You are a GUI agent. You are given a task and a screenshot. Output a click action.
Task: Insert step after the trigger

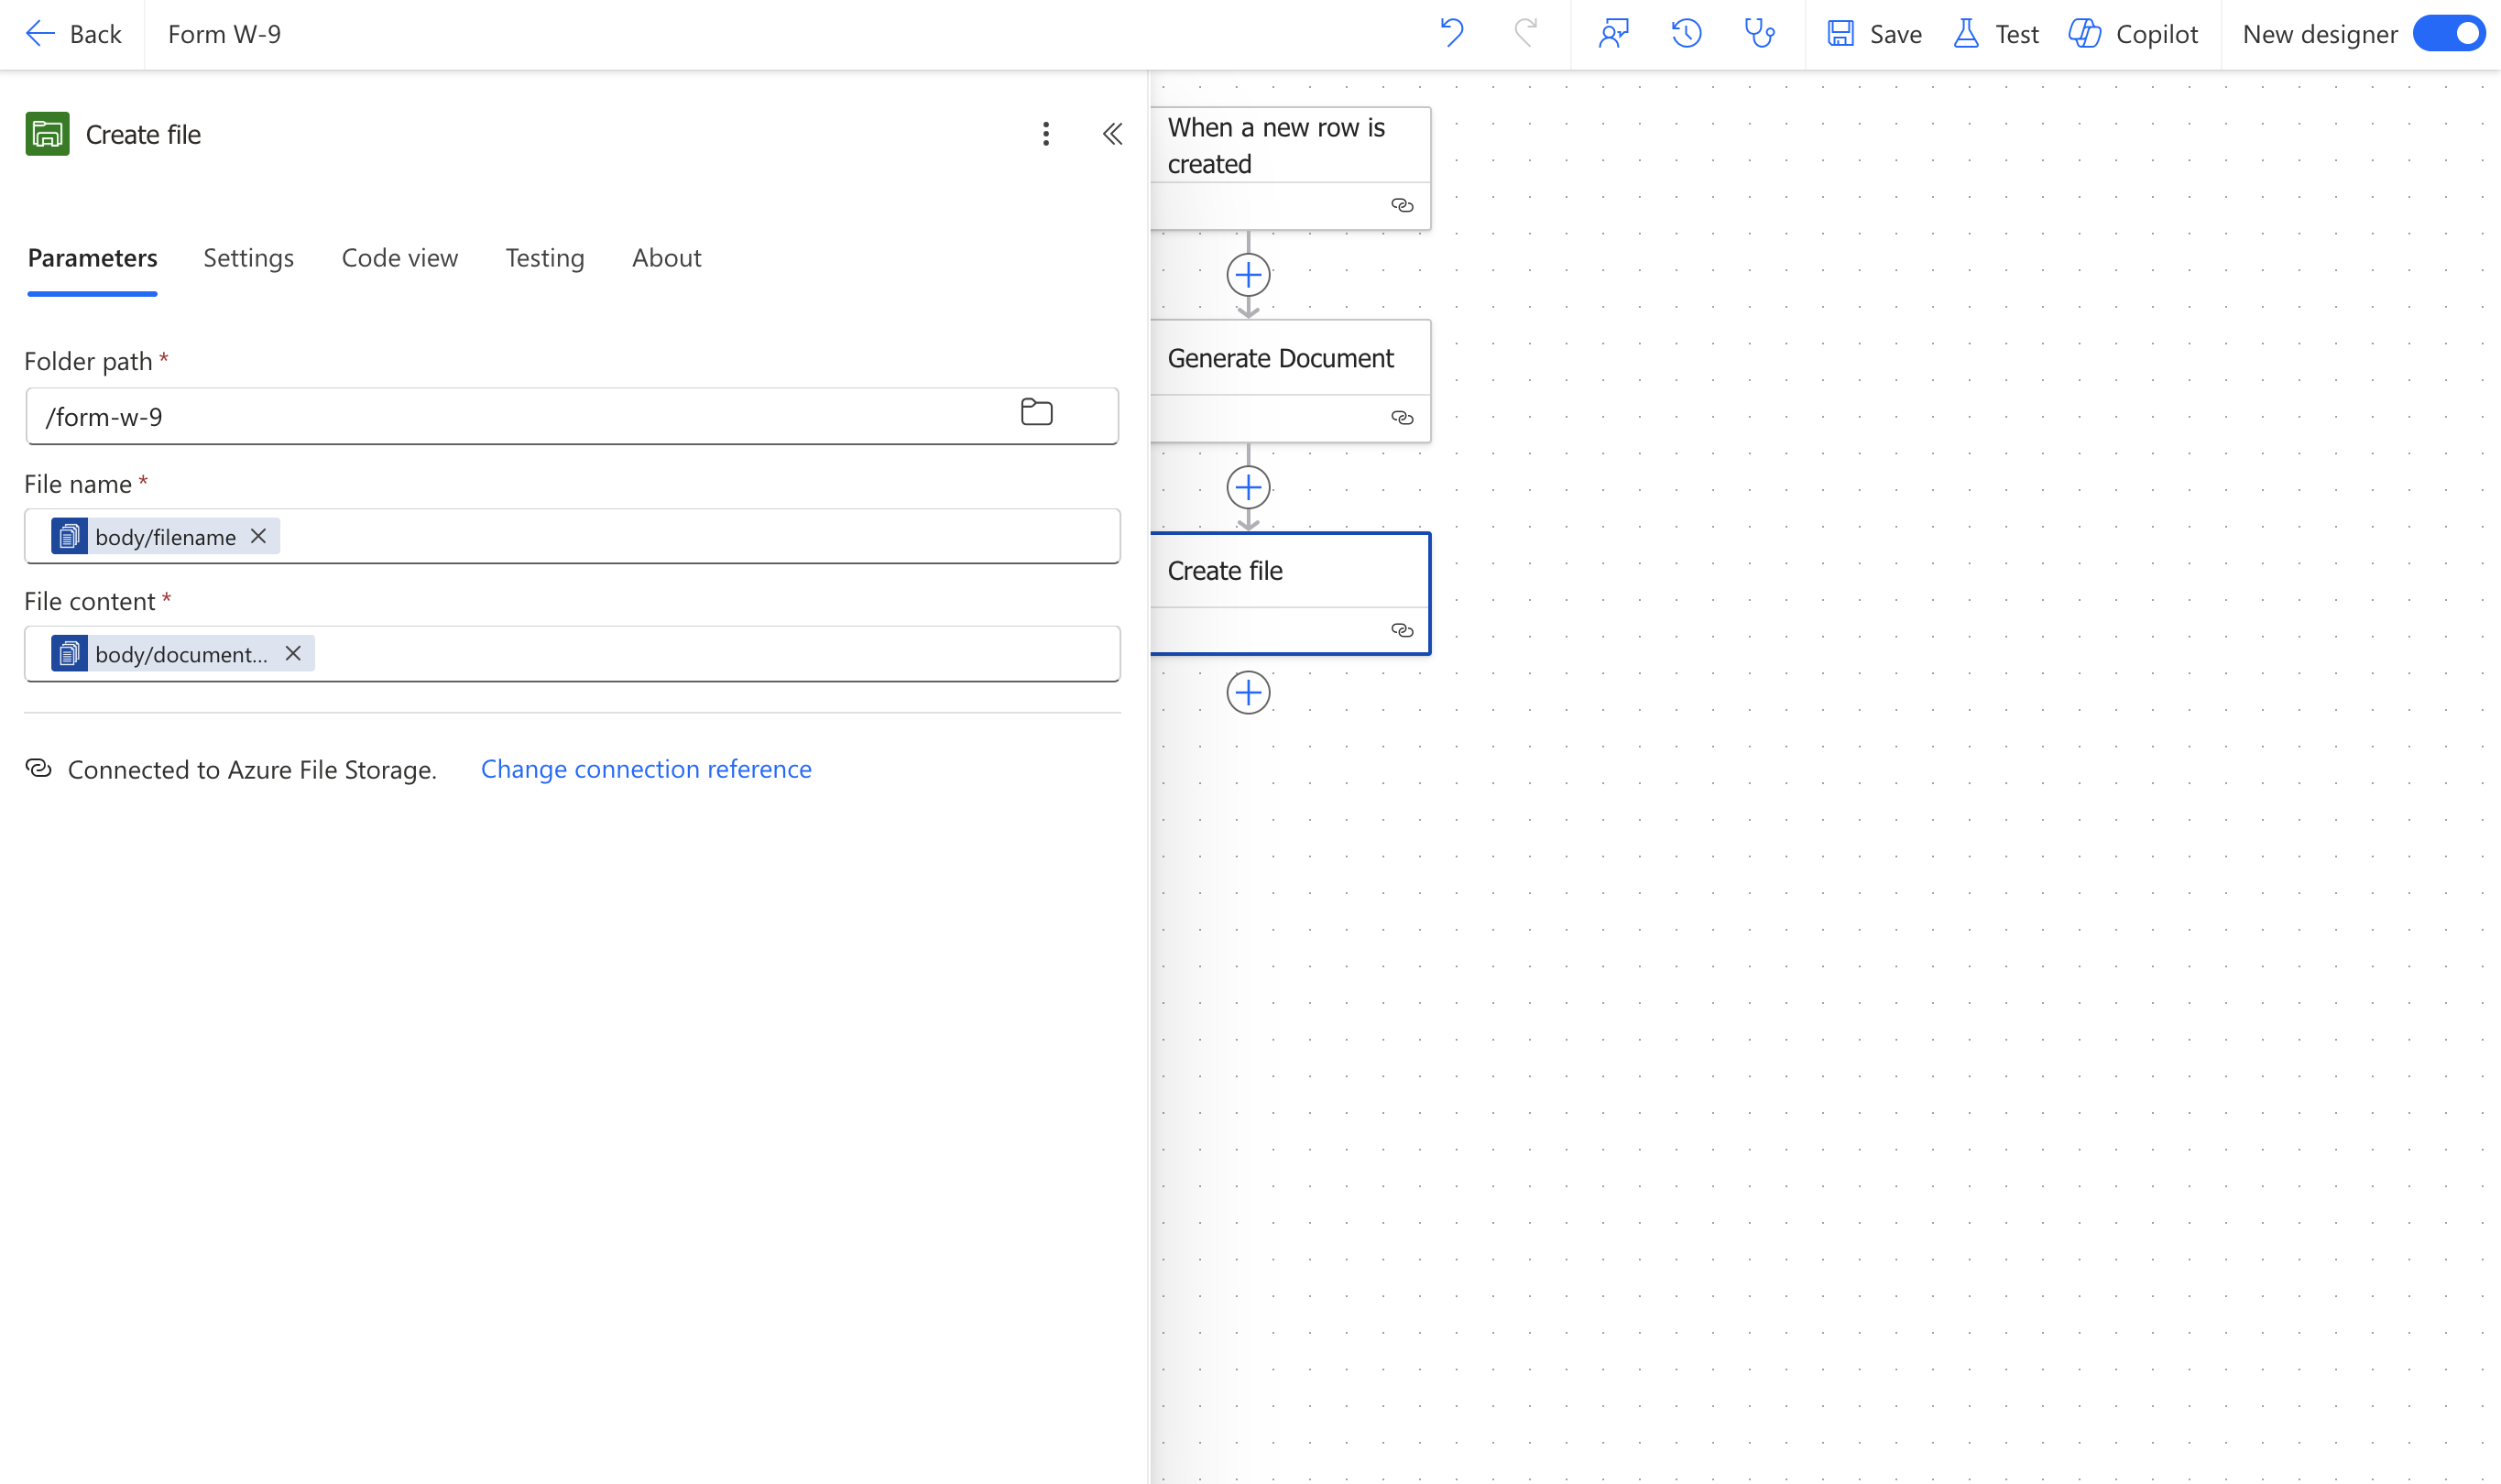click(1248, 275)
